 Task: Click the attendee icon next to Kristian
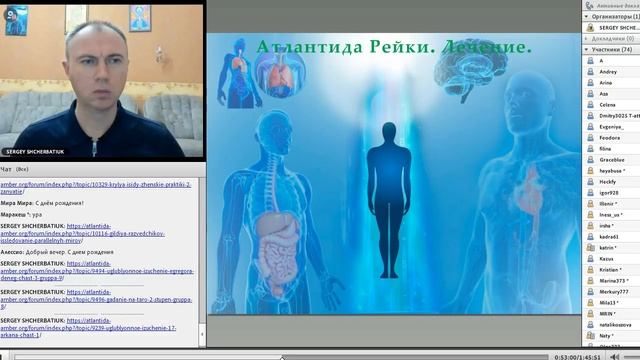pos(590,270)
